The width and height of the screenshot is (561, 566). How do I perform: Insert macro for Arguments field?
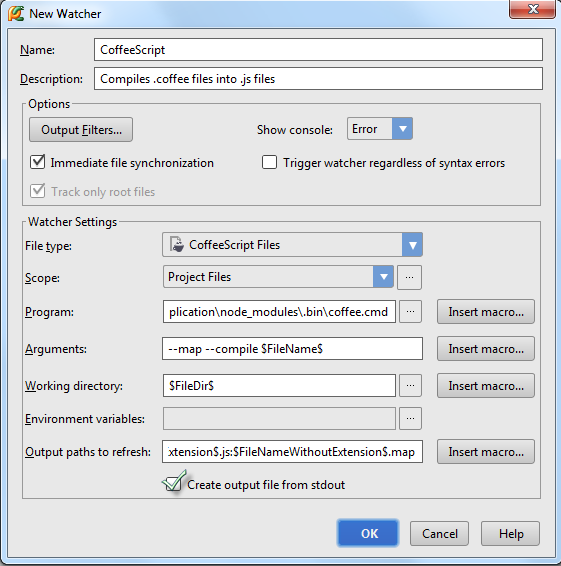coord(486,349)
